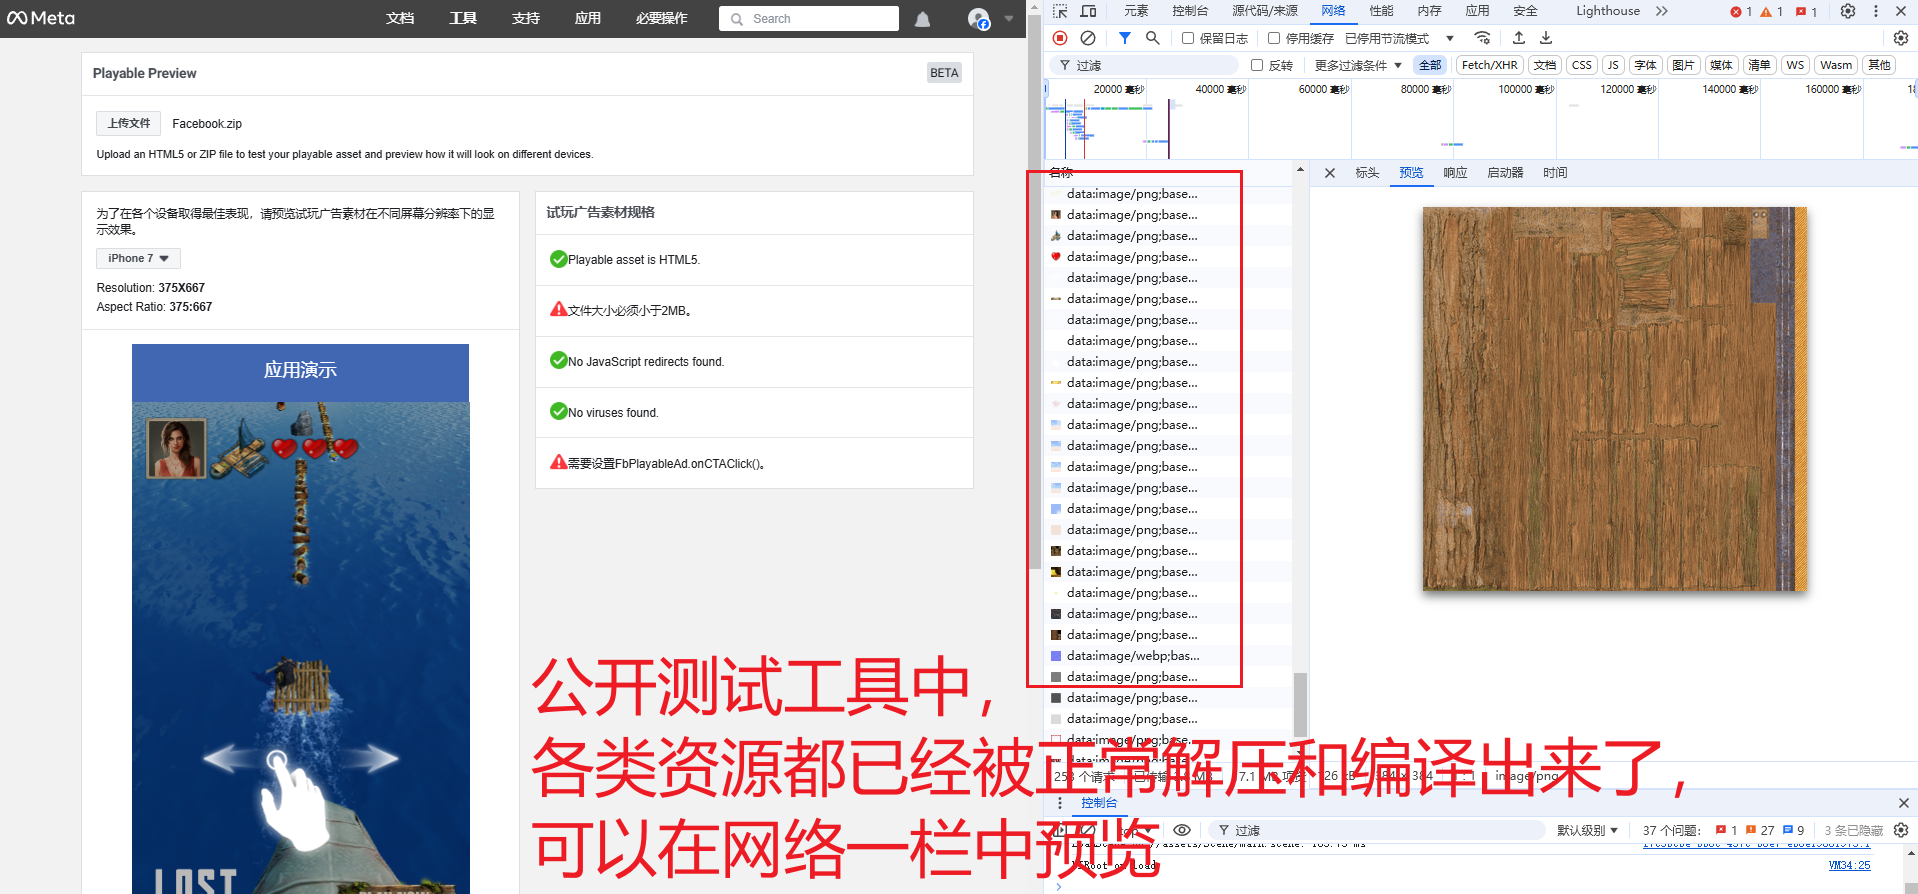Click in the Meta Search field
The height and width of the screenshot is (894, 1918).
point(809,19)
